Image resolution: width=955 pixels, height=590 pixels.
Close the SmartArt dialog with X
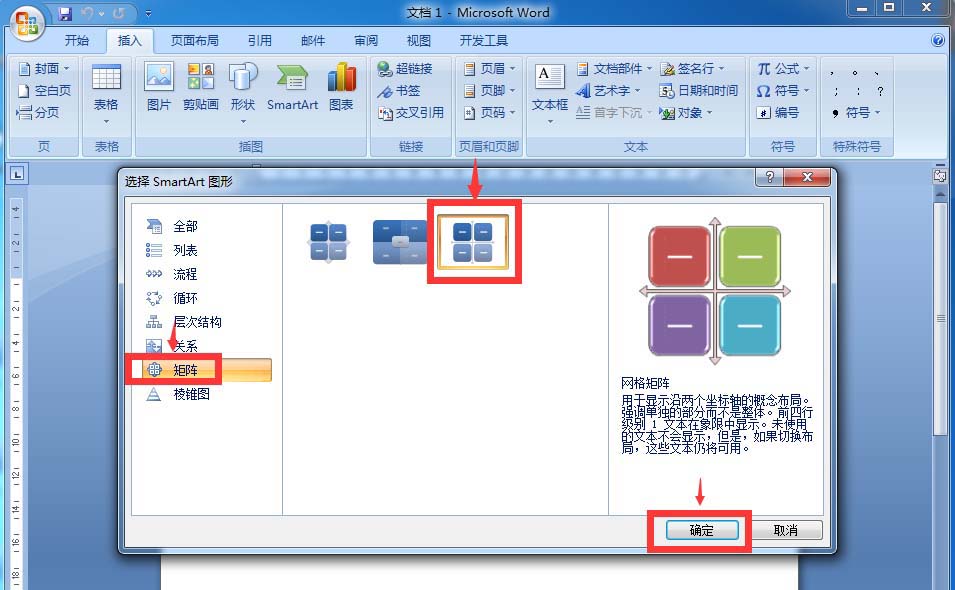click(x=808, y=177)
